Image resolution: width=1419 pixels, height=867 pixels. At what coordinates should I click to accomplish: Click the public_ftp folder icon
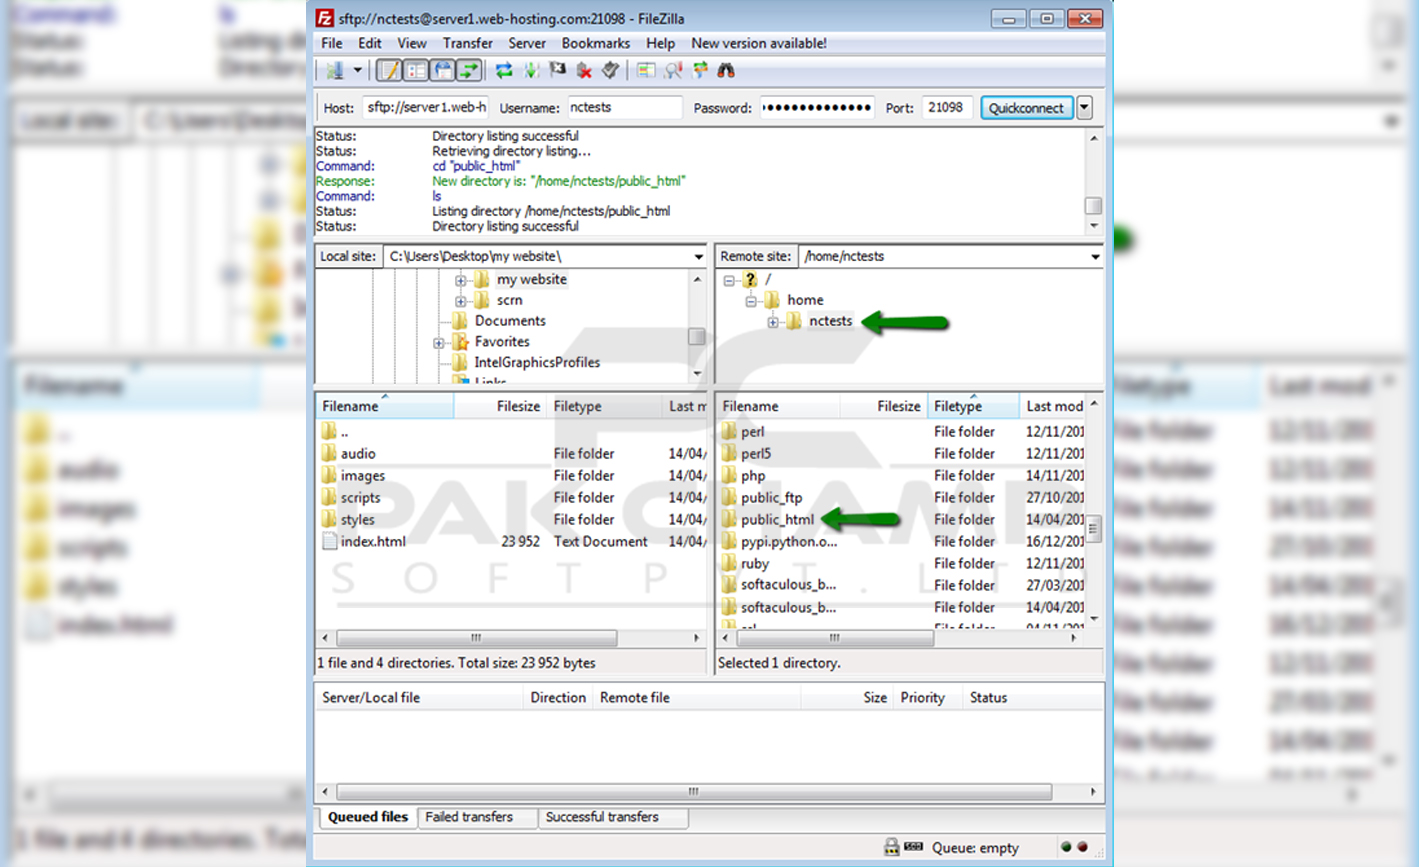click(729, 498)
